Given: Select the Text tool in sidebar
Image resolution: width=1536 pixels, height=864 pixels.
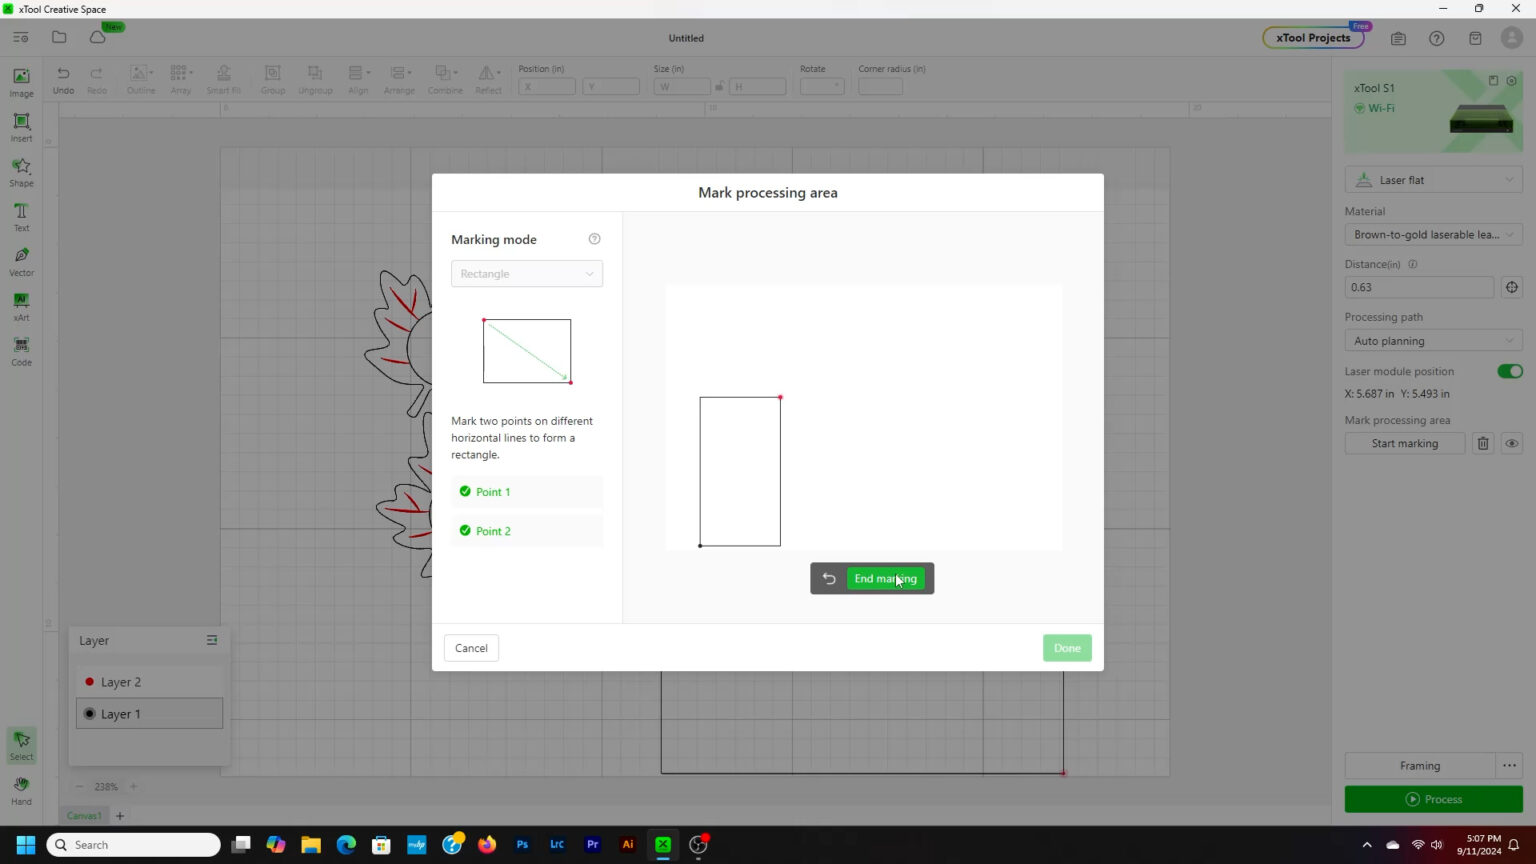Looking at the screenshot, I should pos(21,216).
